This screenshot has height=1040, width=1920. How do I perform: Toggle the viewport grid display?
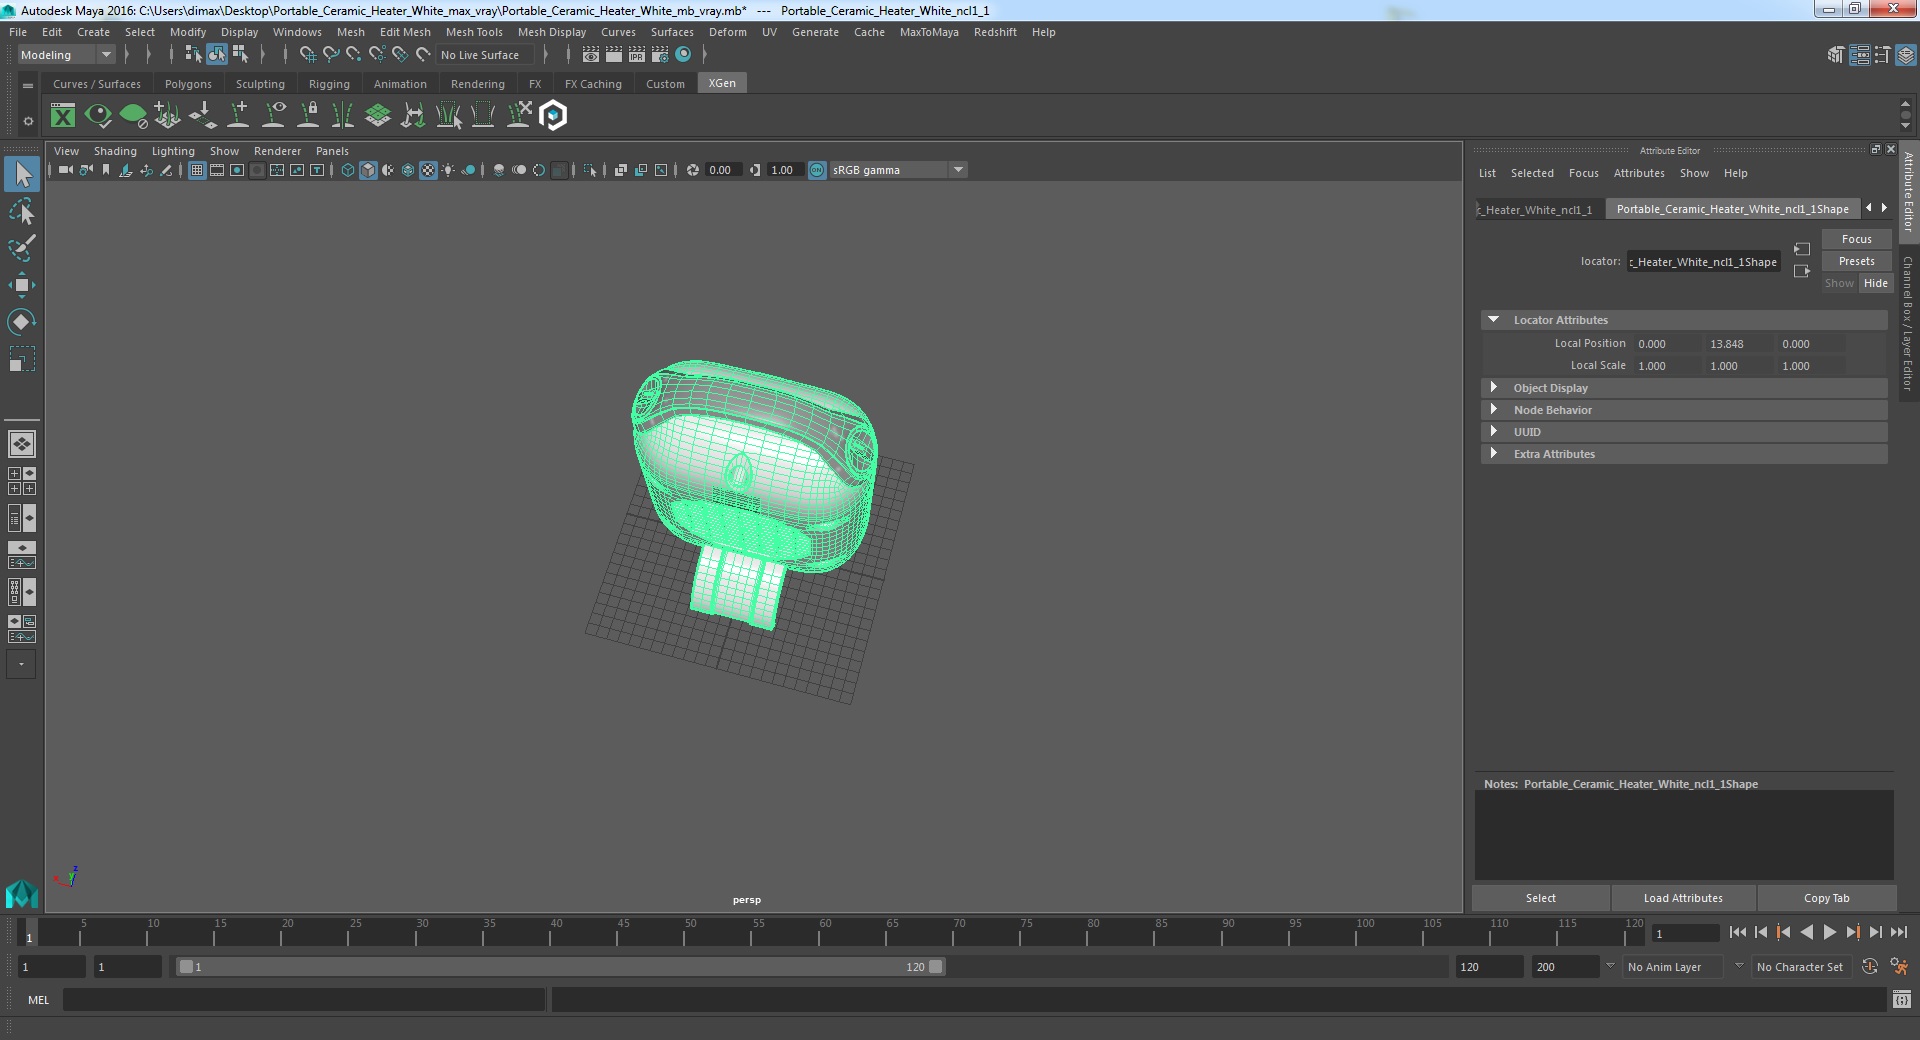197,170
